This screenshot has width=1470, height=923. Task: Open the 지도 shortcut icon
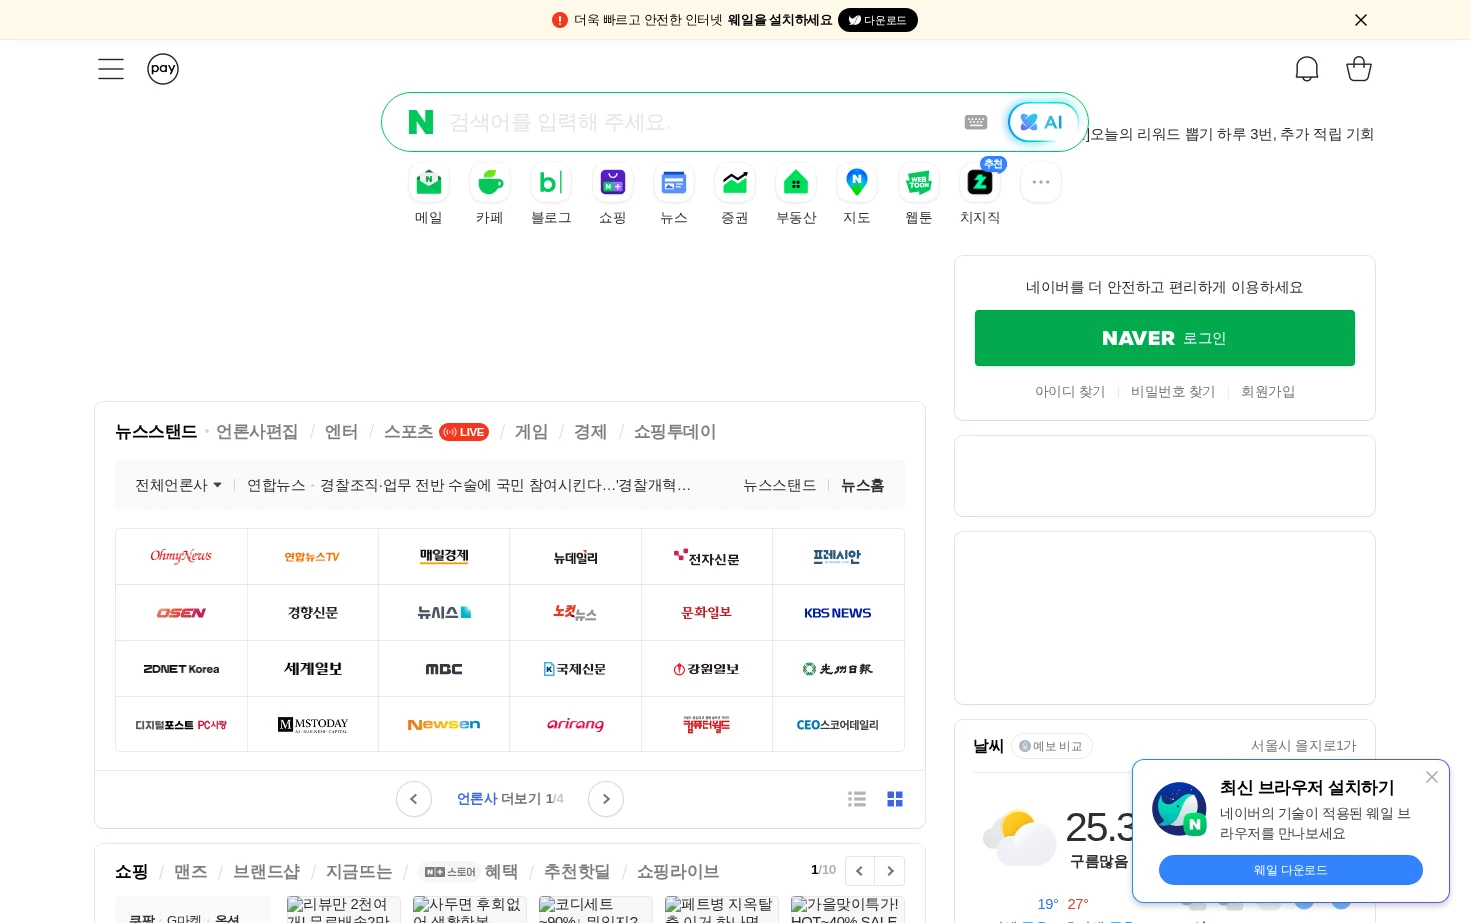point(857,183)
